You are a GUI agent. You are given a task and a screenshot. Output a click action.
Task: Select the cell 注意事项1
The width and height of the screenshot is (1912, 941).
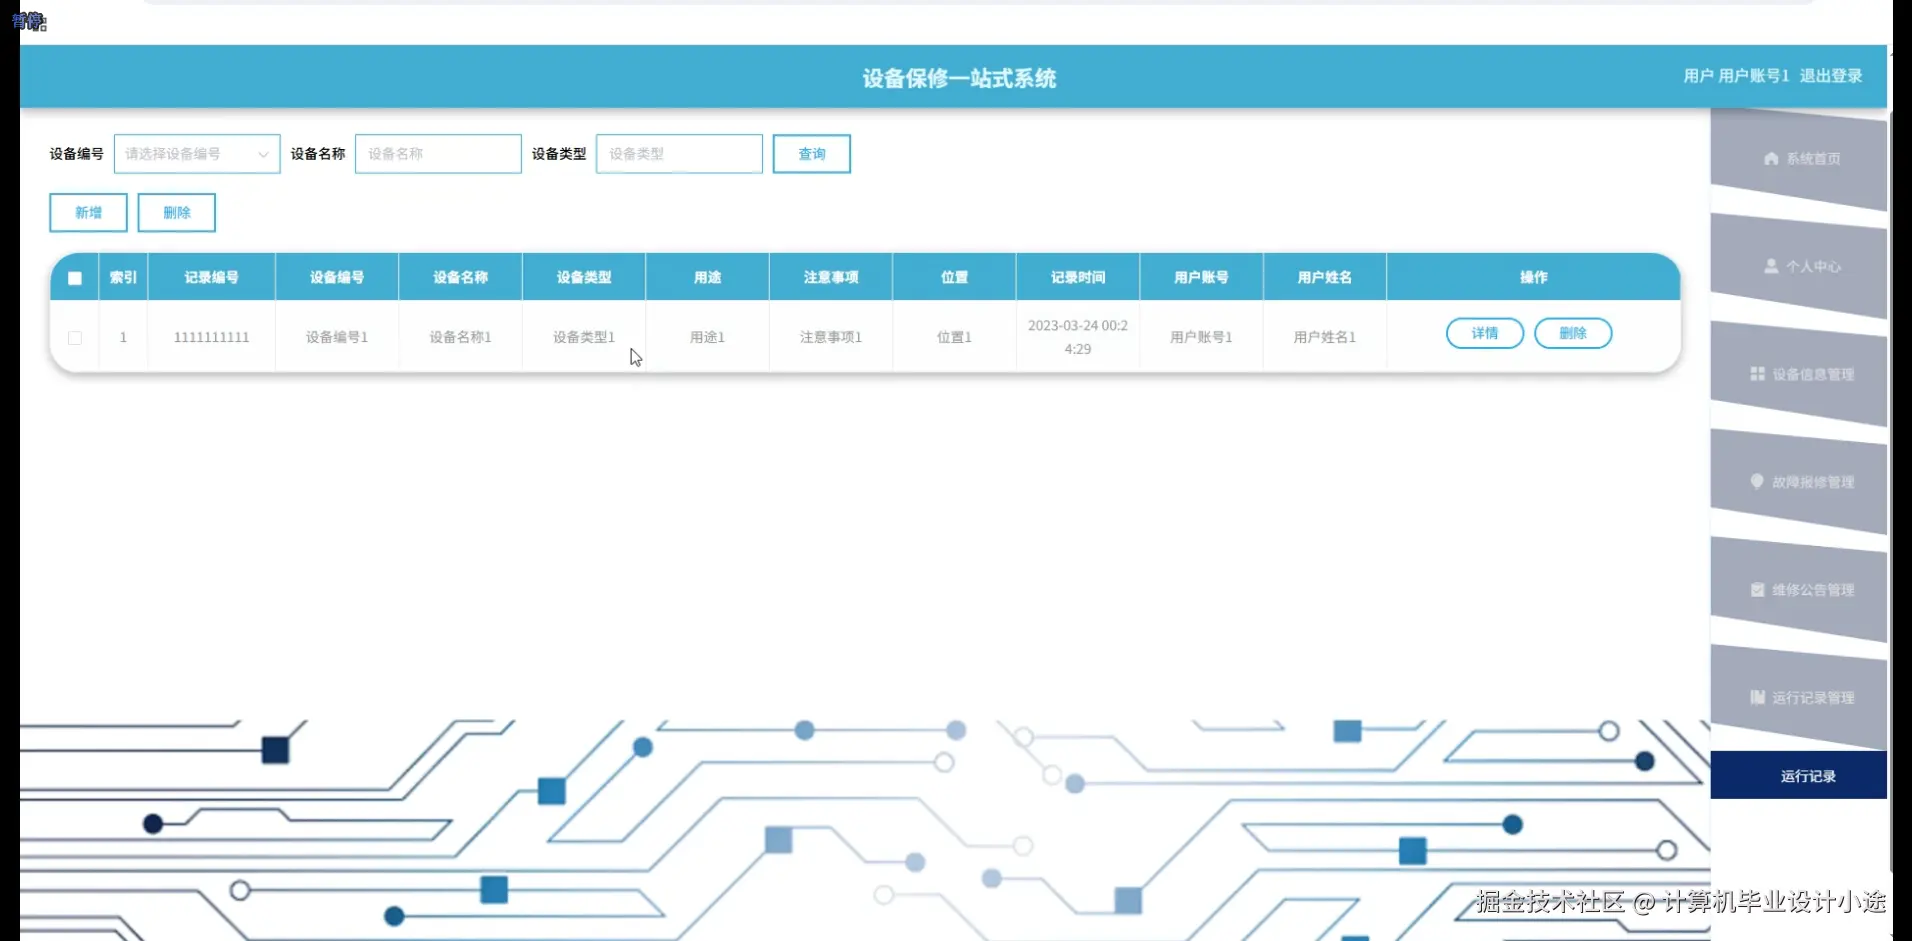[831, 337]
